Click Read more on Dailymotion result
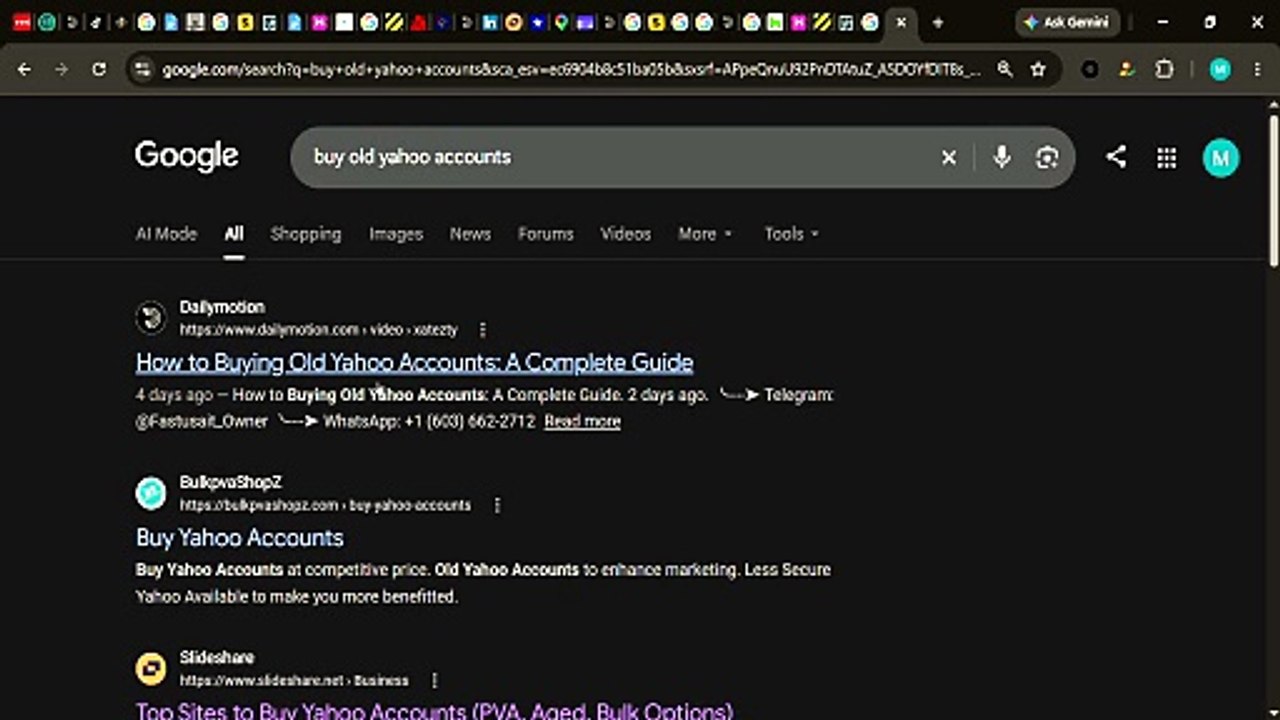 coord(582,421)
